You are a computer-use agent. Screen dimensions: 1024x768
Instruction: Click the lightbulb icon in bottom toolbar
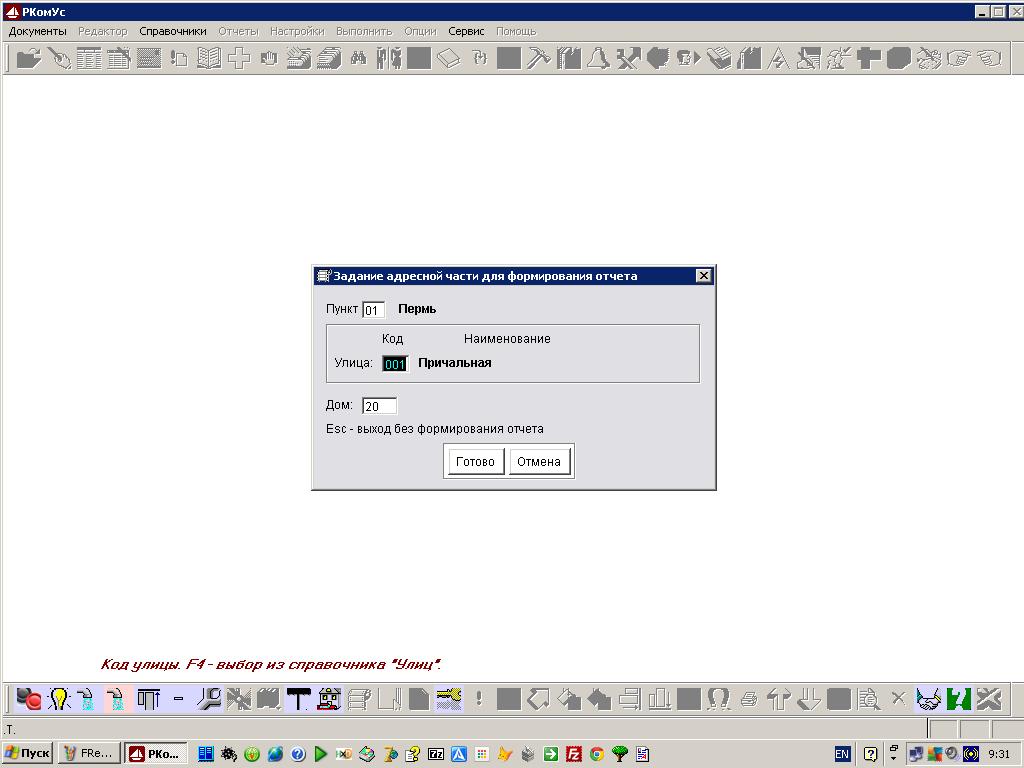tap(59, 699)
